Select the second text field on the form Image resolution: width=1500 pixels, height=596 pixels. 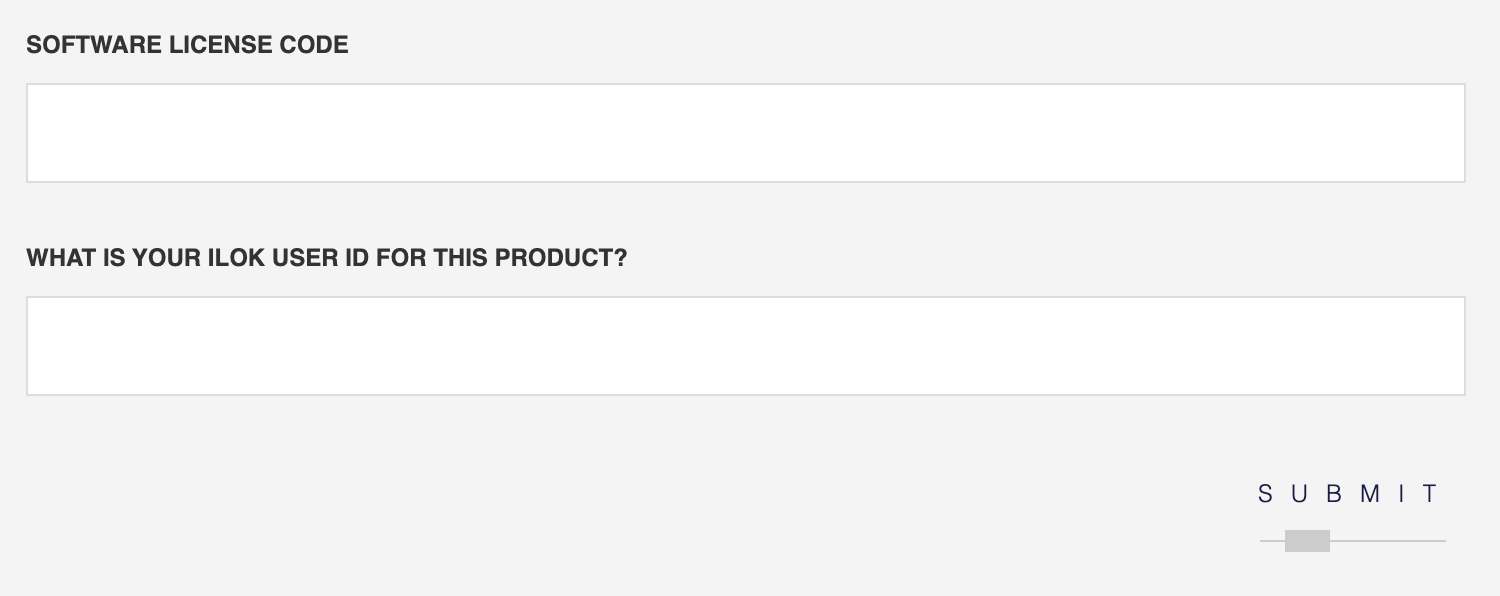pos(745,346)
